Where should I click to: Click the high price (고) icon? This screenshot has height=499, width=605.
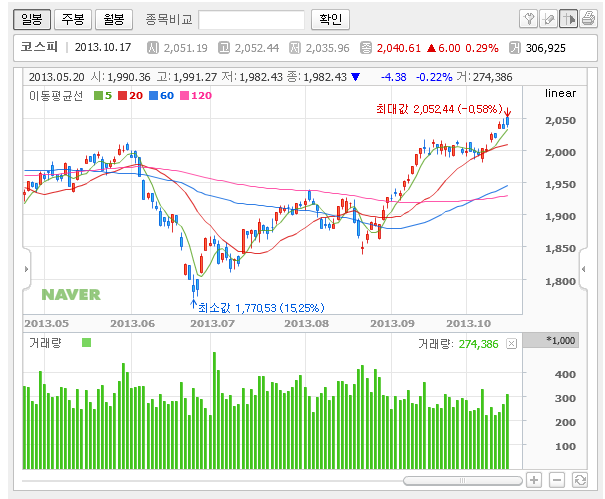click(x=224, y=48)
